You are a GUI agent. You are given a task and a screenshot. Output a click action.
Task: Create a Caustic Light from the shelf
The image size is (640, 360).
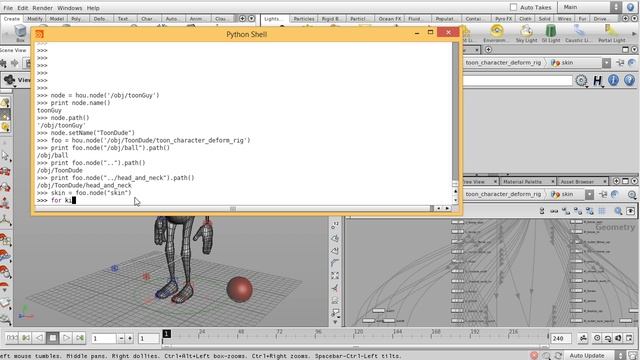[x=579, y=33]
